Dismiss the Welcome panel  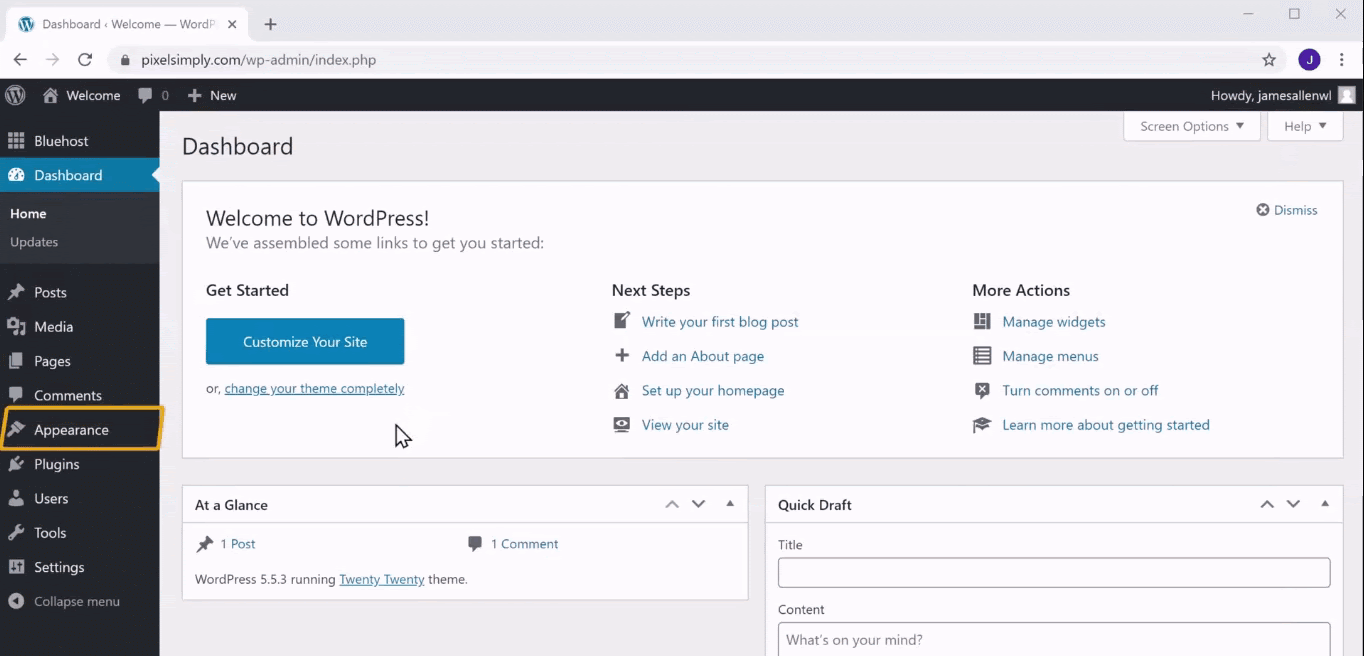1287,210
